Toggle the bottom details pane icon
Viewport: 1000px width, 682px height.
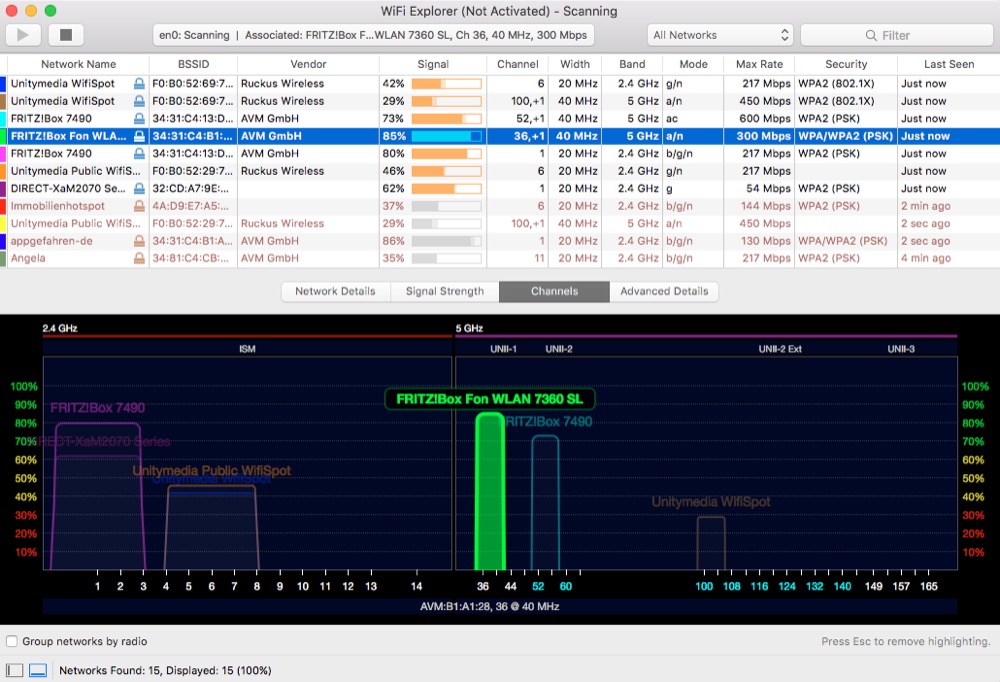pos(37,670)
